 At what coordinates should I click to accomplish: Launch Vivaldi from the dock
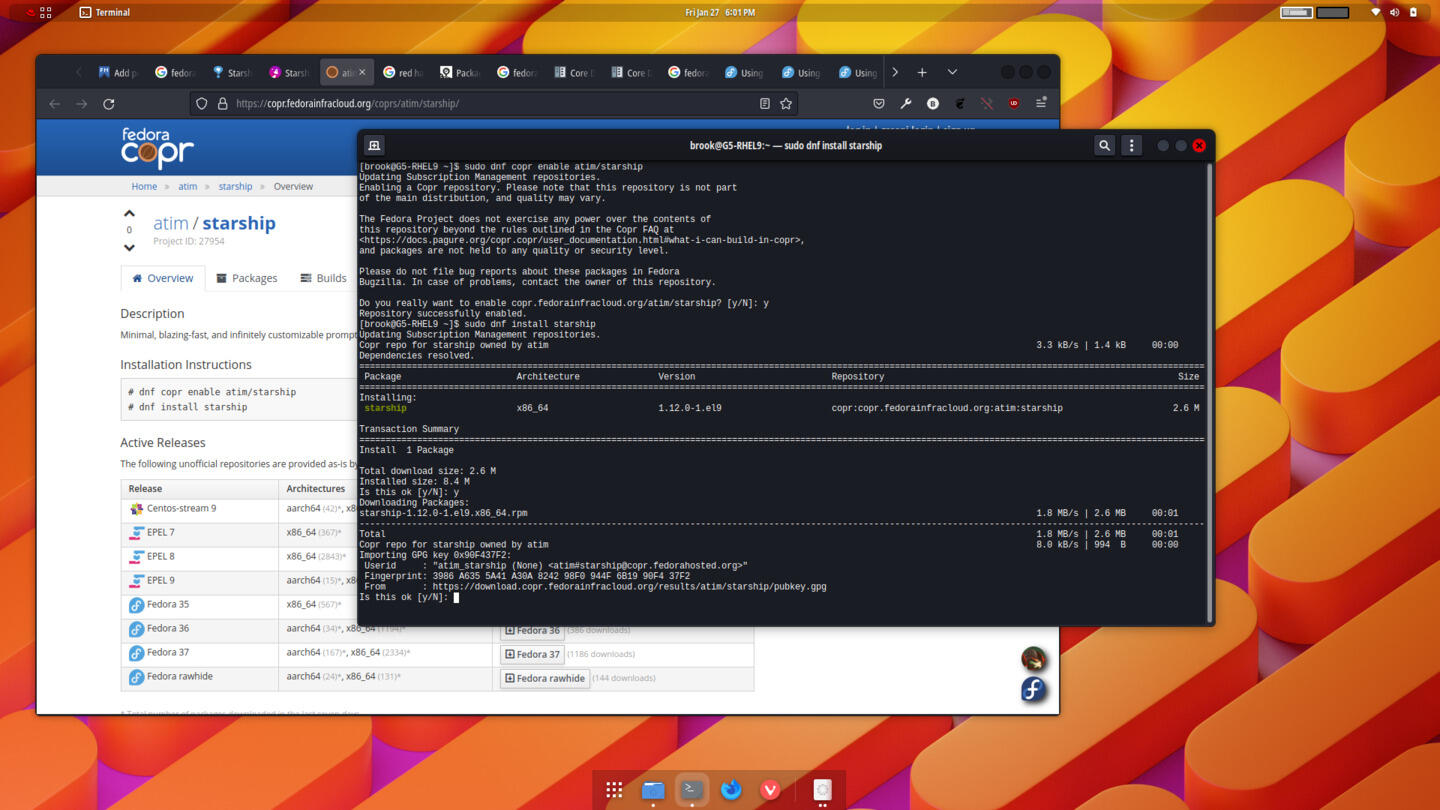(770, 789)
